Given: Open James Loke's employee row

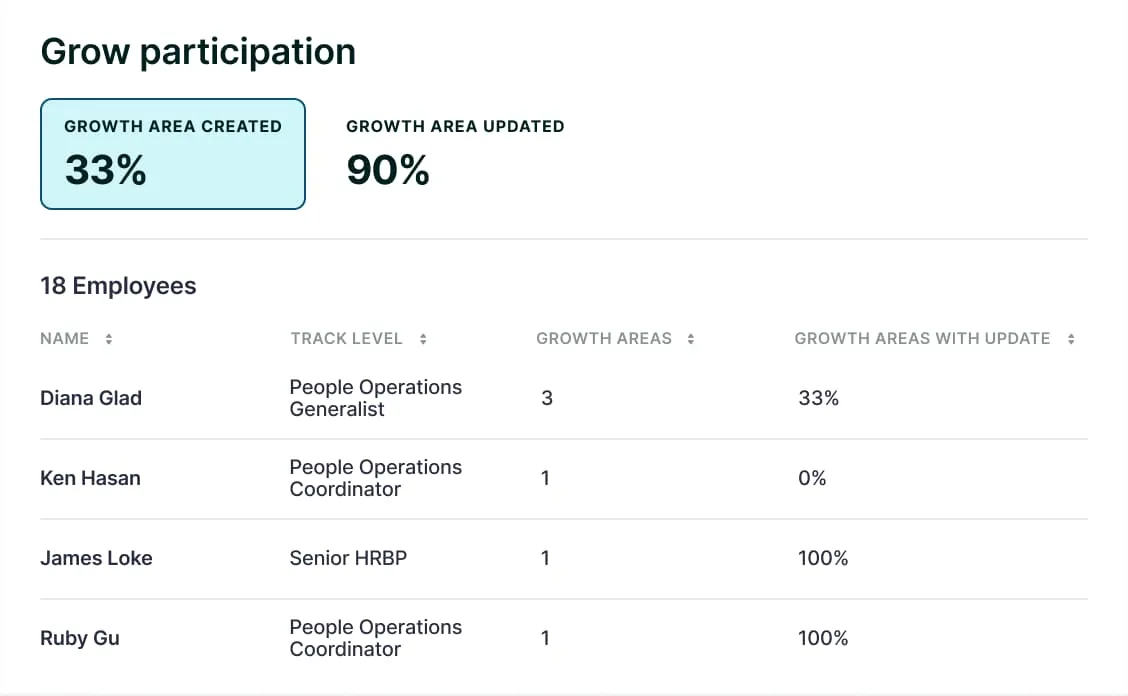Looking at the screenshot, I should [x=96, y=558].
